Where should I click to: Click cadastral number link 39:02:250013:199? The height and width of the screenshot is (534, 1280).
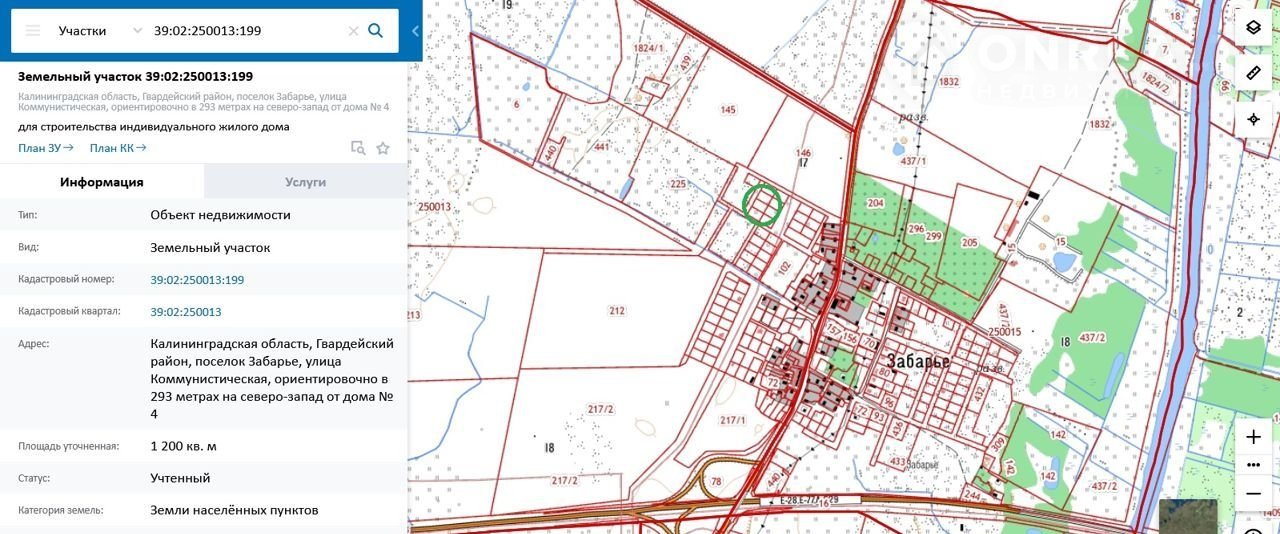click(197, 280)
